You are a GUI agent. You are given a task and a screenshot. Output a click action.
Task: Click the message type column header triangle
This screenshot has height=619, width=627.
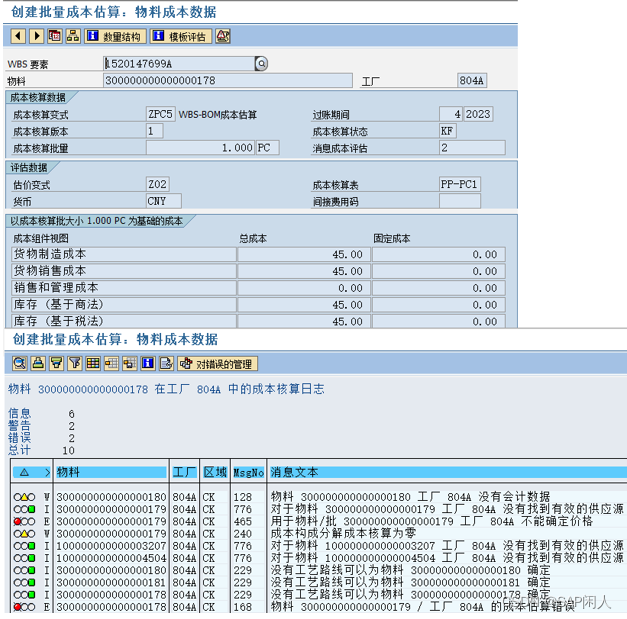pos(24,472)
